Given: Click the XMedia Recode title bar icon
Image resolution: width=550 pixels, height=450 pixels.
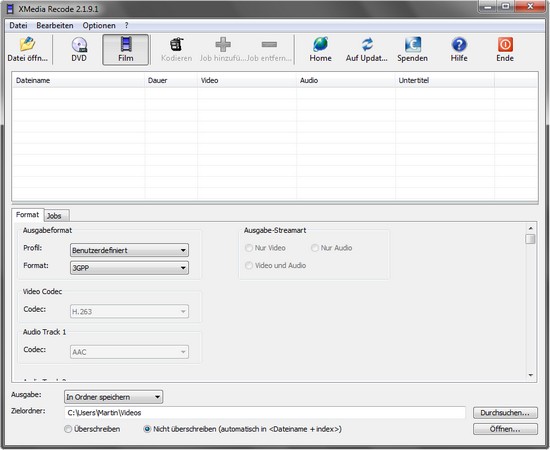Looking at the screenshot, I should [x=11, y=9].
